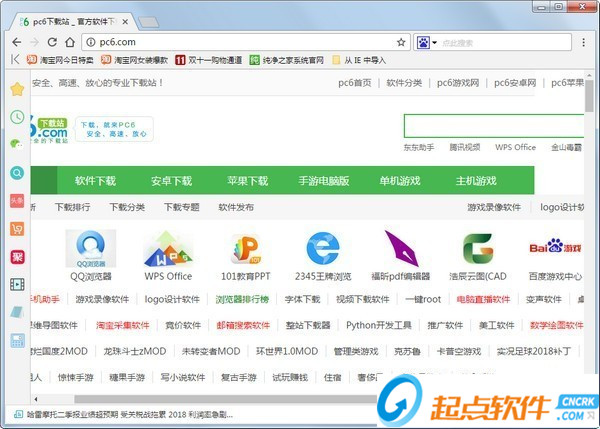Click the vertical scrollbar thumb

tap(589, 96)
